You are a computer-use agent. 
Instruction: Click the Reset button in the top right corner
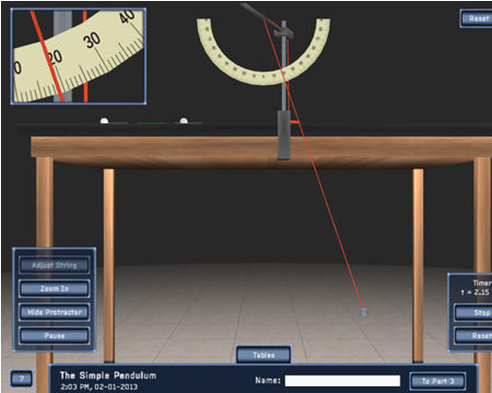pos(476,19)
